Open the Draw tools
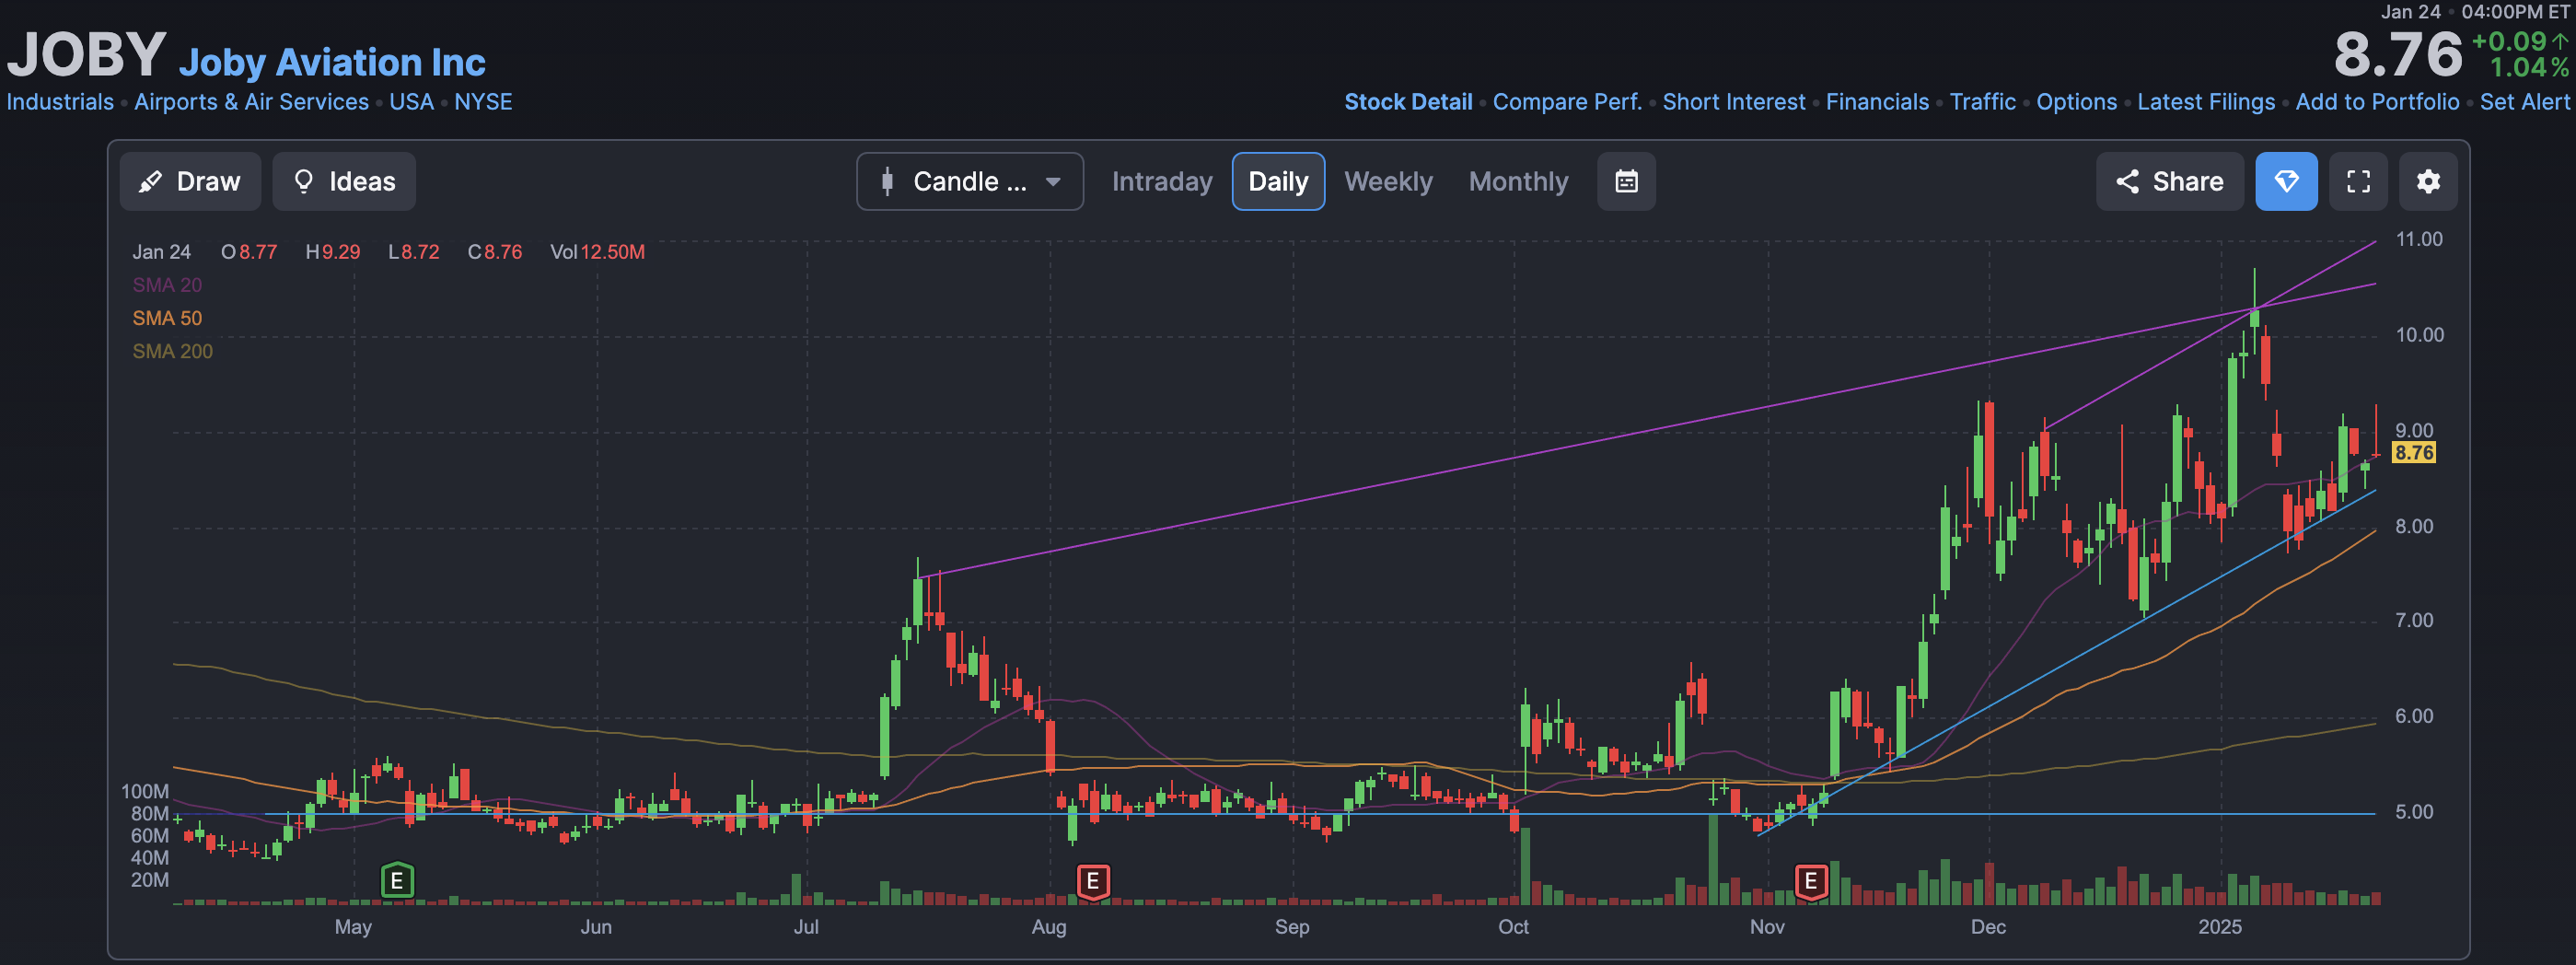Screen dimensions: 2576x965 (x=190, y=181)
